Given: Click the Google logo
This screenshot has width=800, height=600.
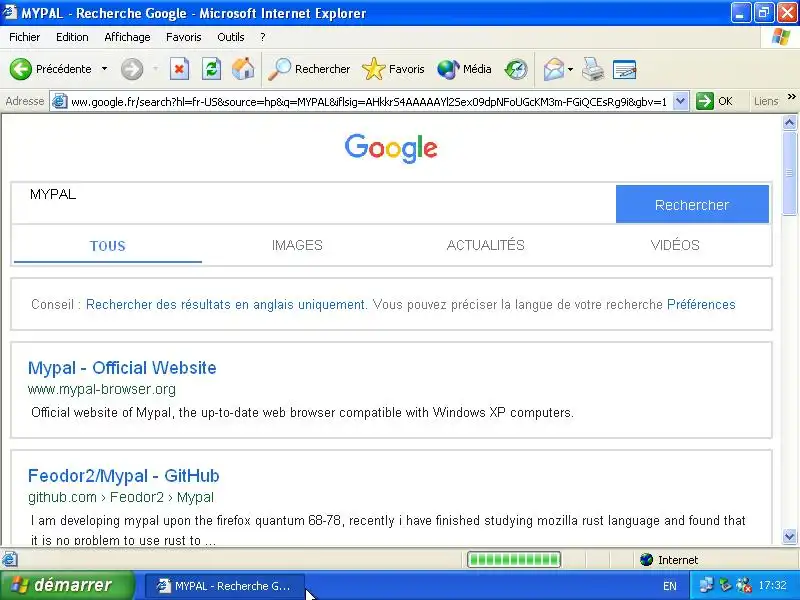Looking at the screenshot, I should point(391,148).
